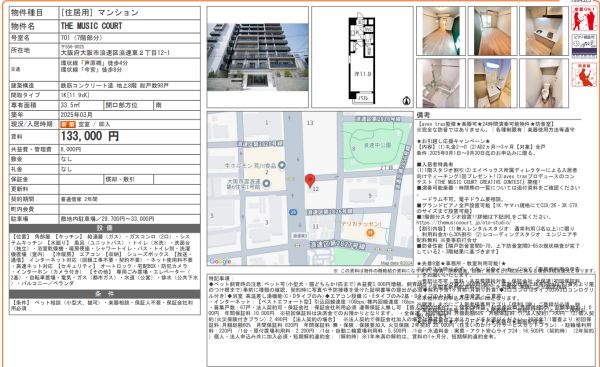Click the orange restaurant marker on the map

tap(370, 233)
